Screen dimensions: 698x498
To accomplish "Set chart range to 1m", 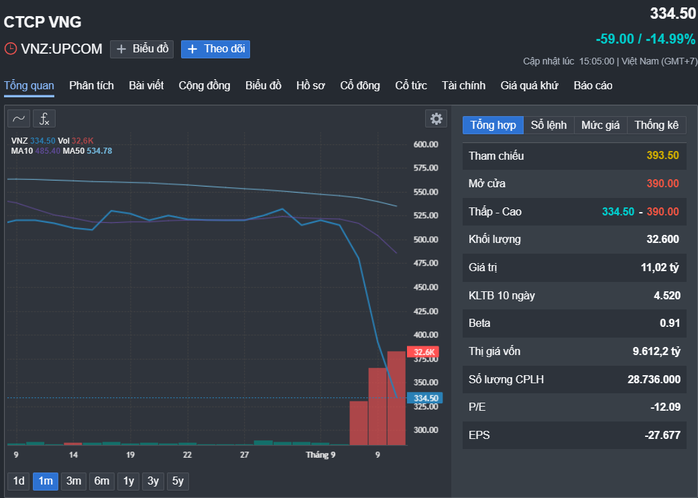I will pyautogui.click(x=45, y=481).
